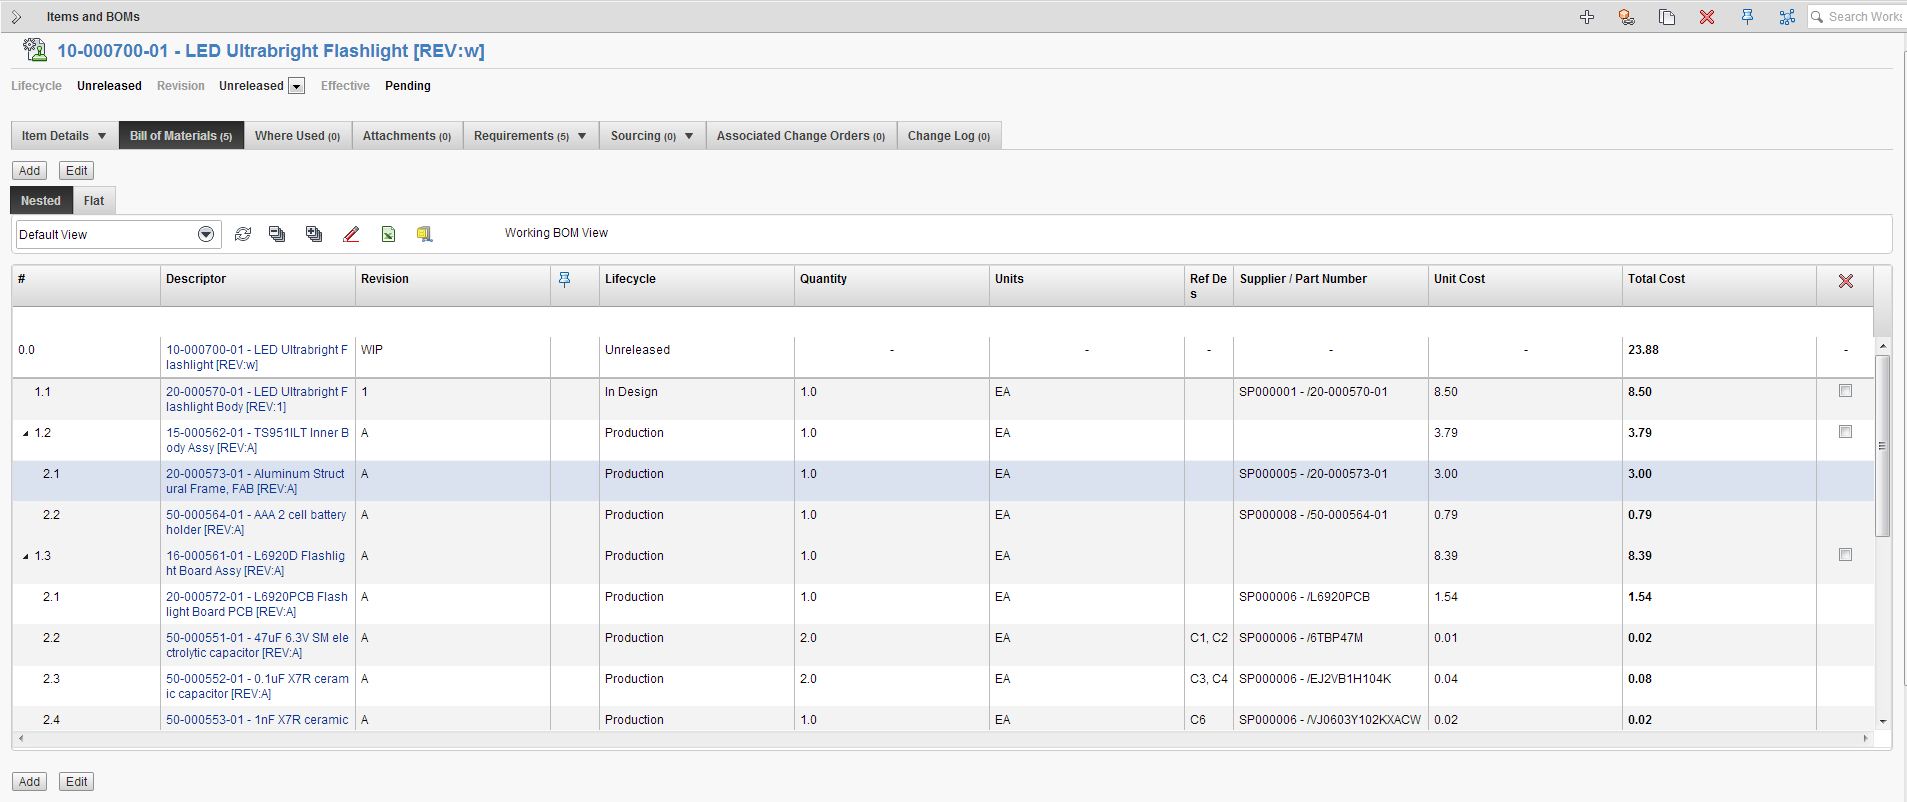
Task: Open the Default View combo box
Action: point(118,234)
